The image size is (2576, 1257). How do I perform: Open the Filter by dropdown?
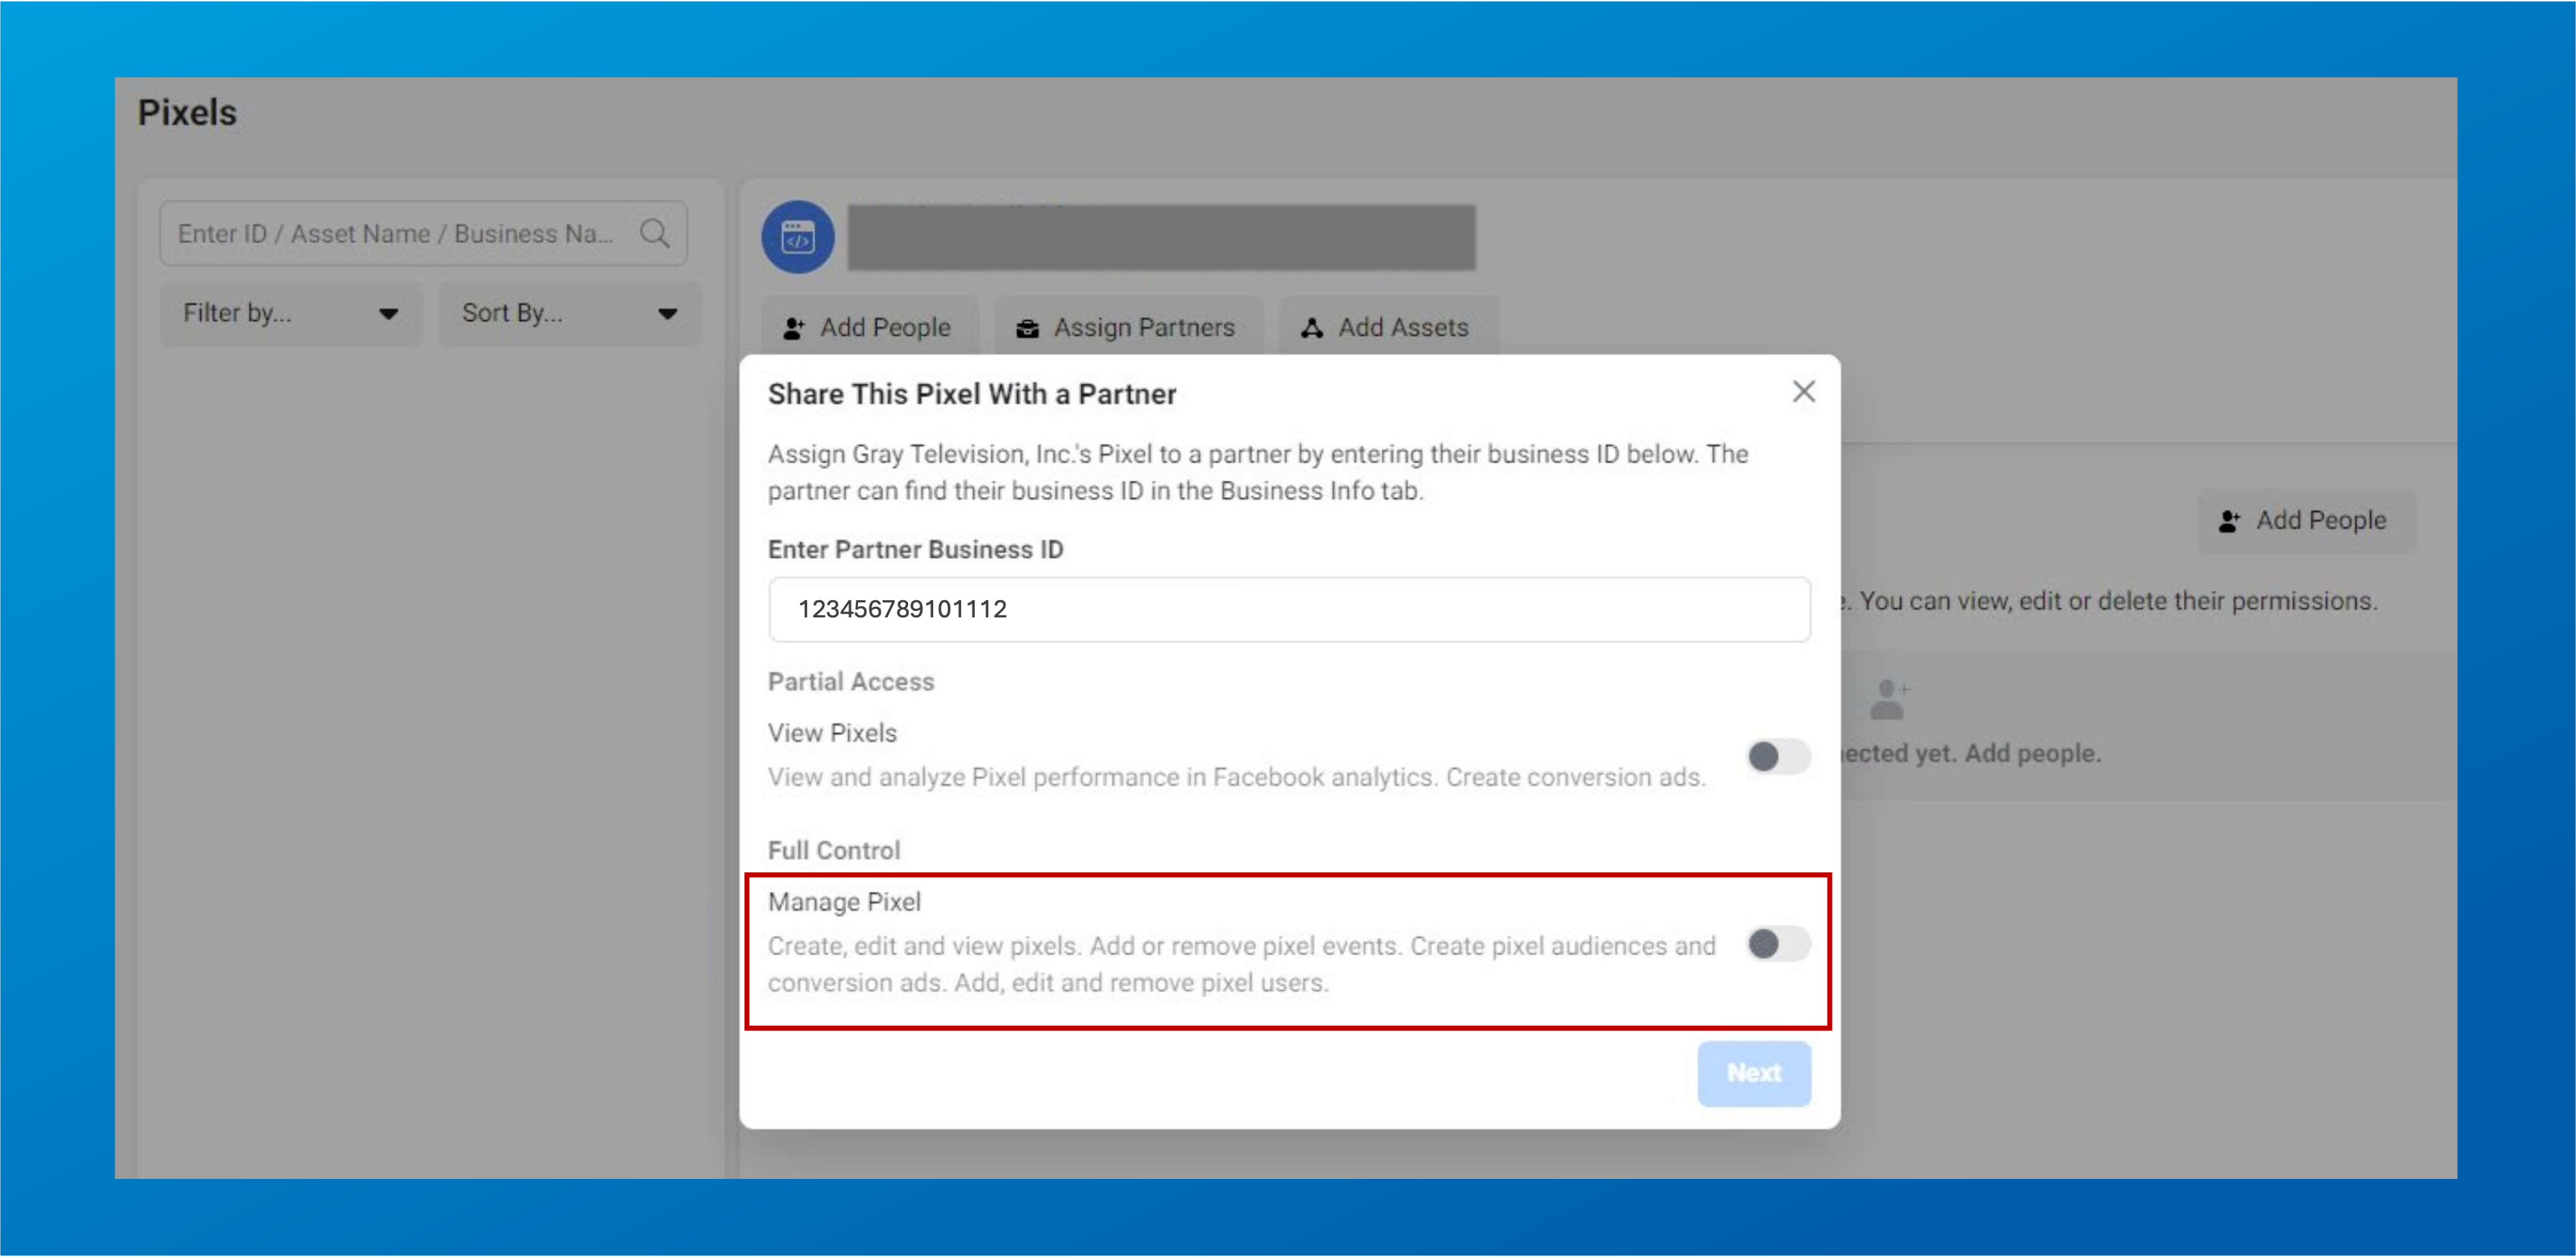point(291,313)
